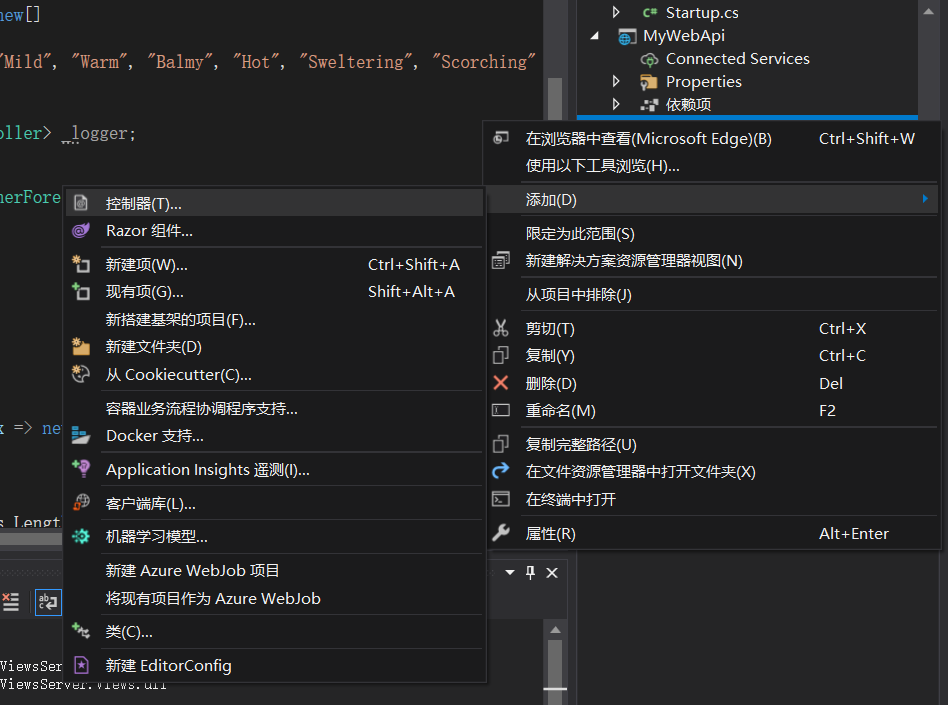The width and height of the screenshot is (948, 705).
Task: Open the 添加(D) submenu arrow
Action: click(x=925, y=199)
